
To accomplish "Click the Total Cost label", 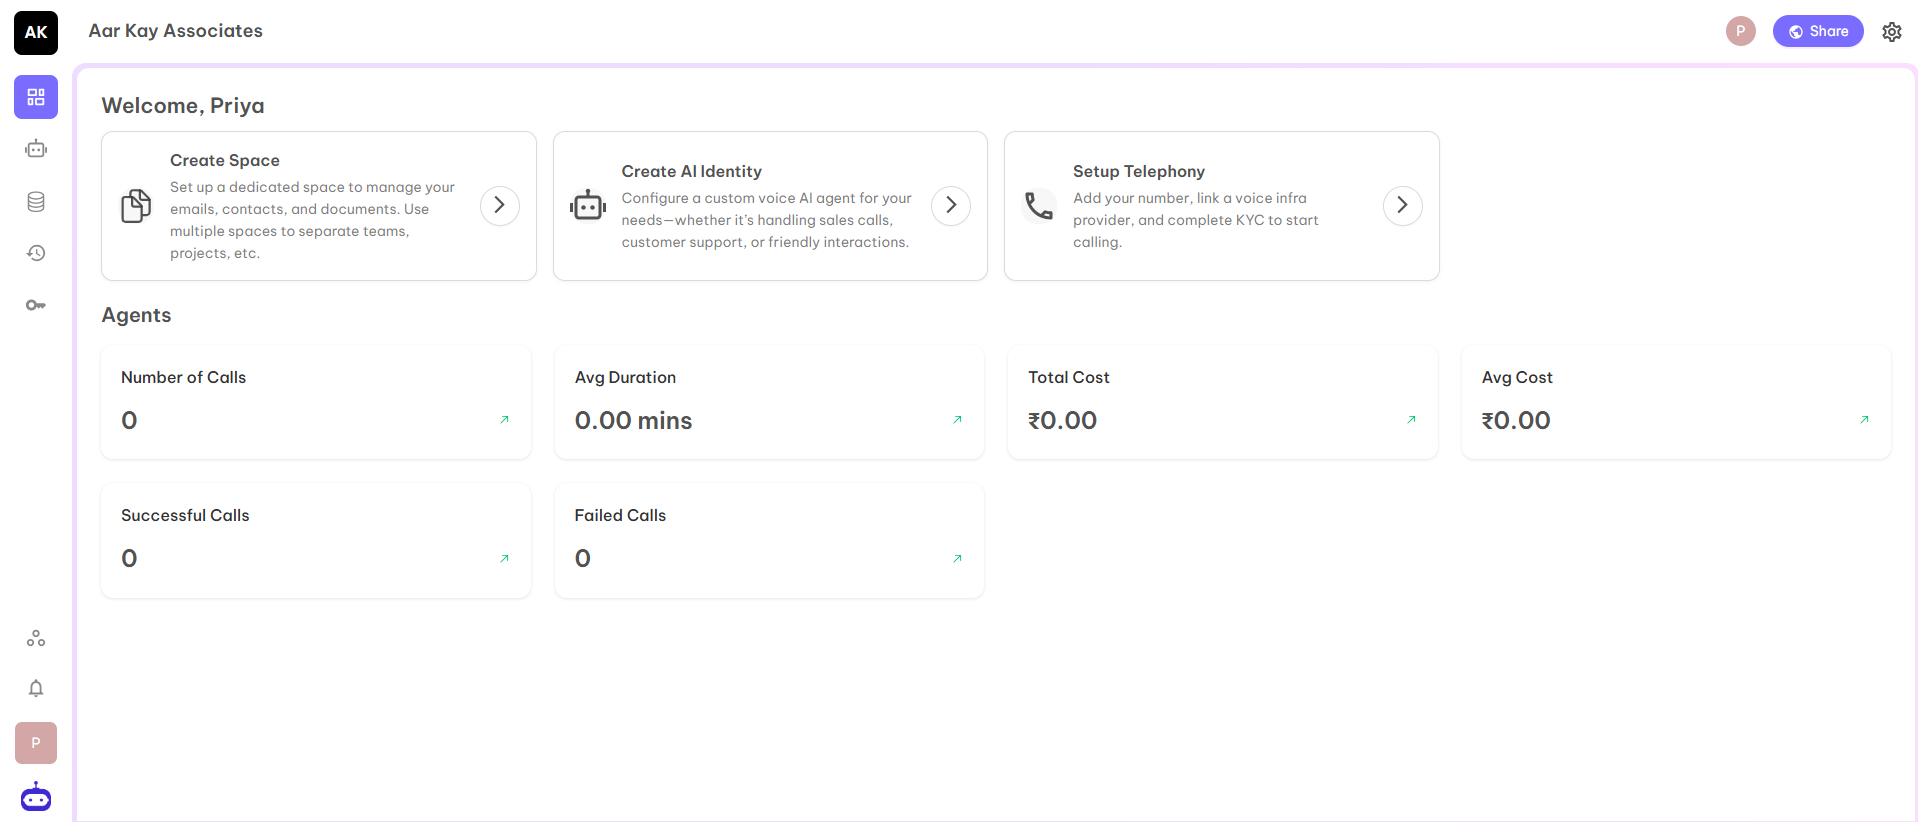I will click(x=1069, y=377).
